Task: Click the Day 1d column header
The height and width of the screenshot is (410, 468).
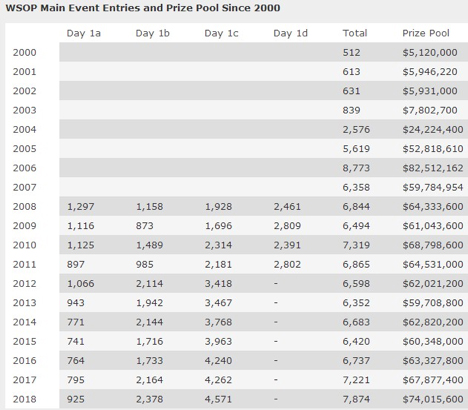Action: (290, 33)
